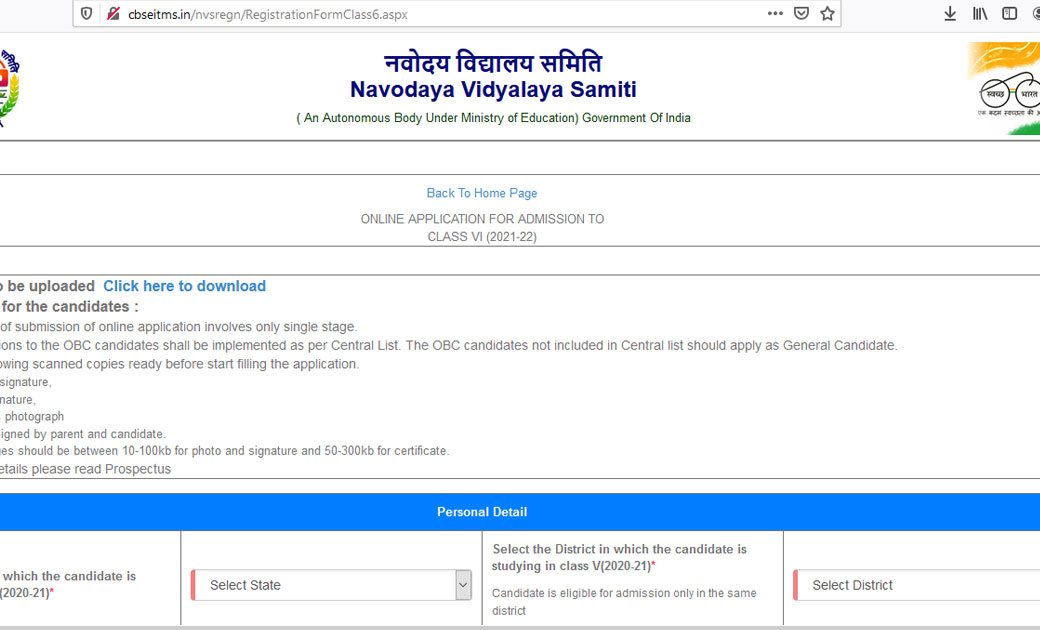Click the Navodaya Vidyalaya Samiti emblem
The width and height of the screenshot is (1040, 630).
[x=9, y=88]
